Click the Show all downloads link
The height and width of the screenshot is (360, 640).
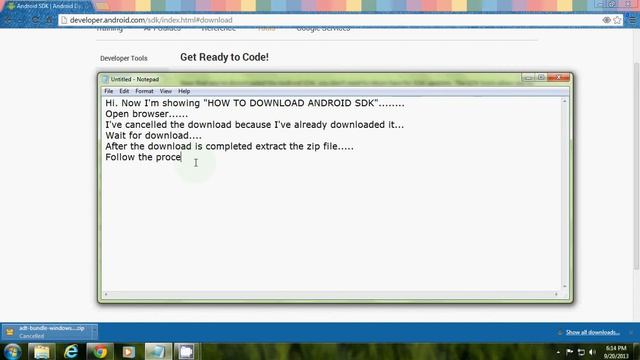tap(593, 332)
